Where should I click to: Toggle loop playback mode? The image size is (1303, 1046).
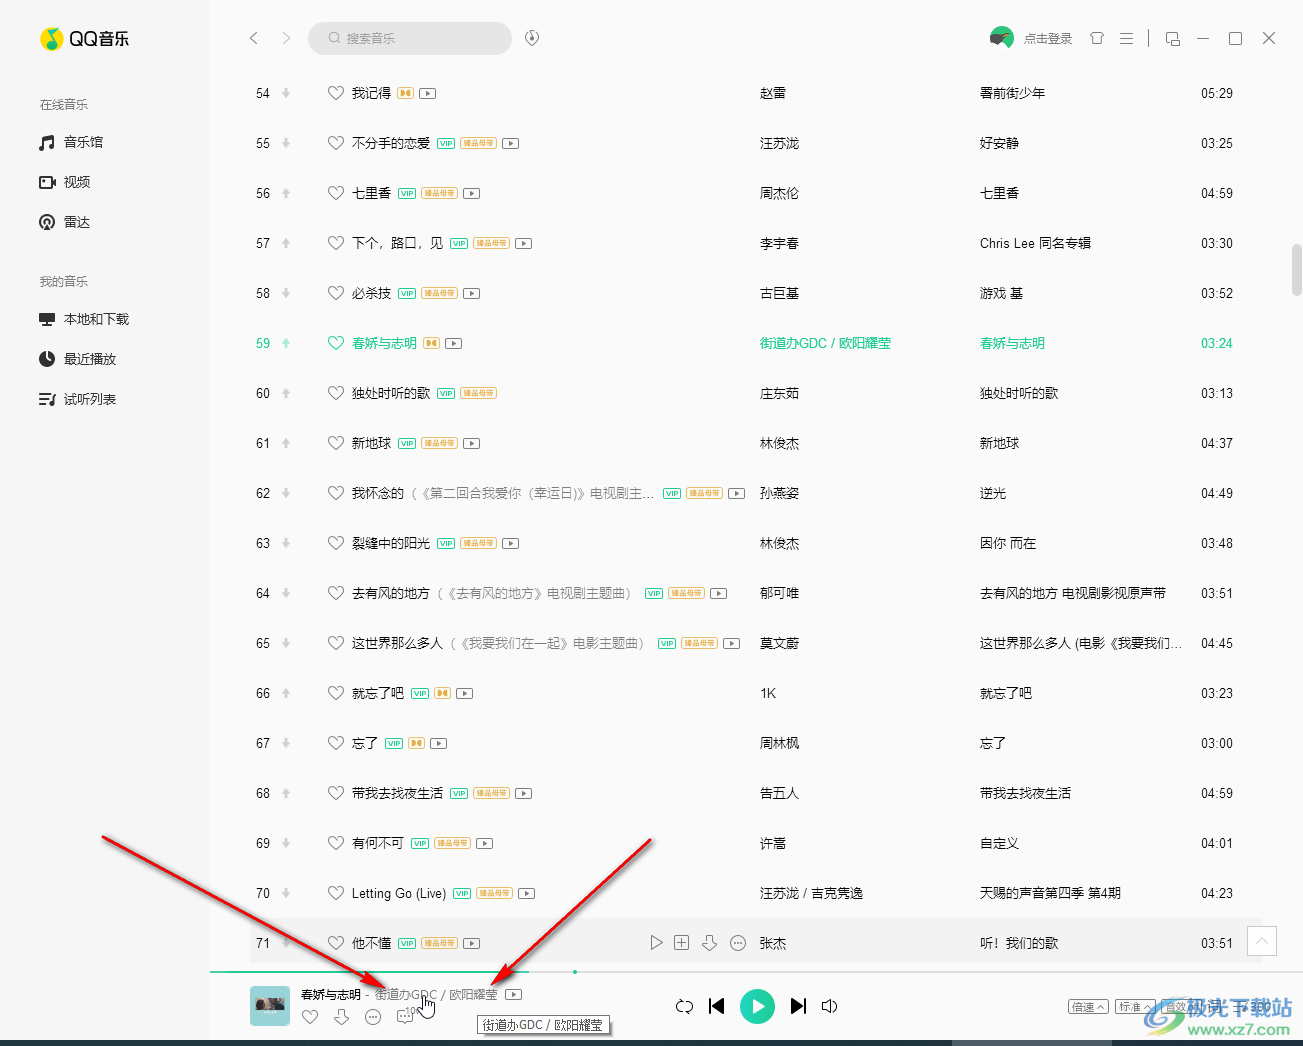pyautogui.click(x=684, y=1006)
